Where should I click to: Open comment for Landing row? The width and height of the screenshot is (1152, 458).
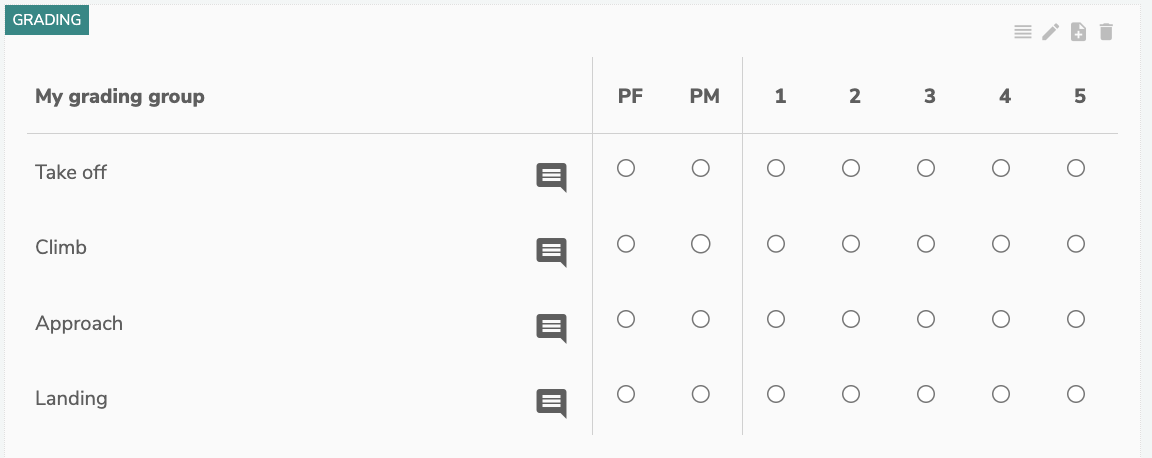(x=551, y=402)
